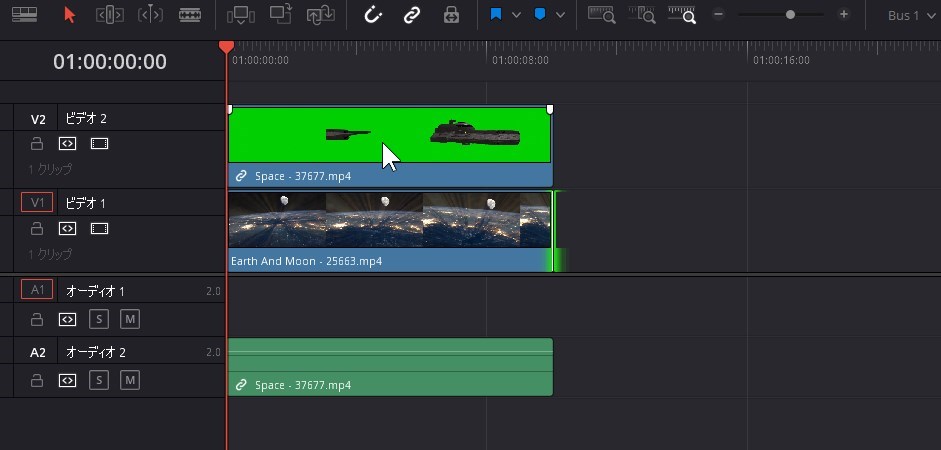Click the オーディオ 1 track name
This screenshot has height=450, width=941.
[95, 292]
